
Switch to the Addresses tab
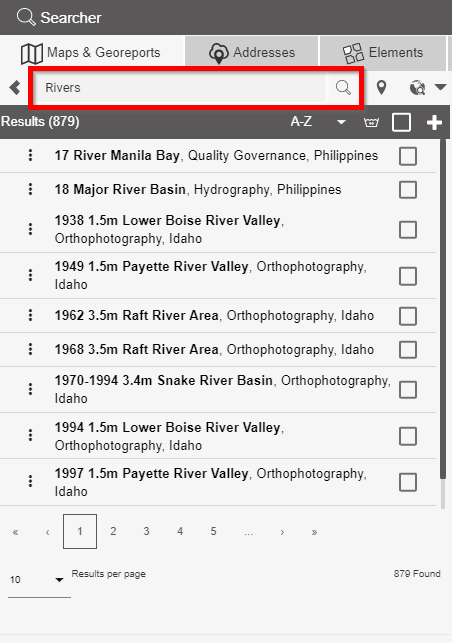pos(252,52)
